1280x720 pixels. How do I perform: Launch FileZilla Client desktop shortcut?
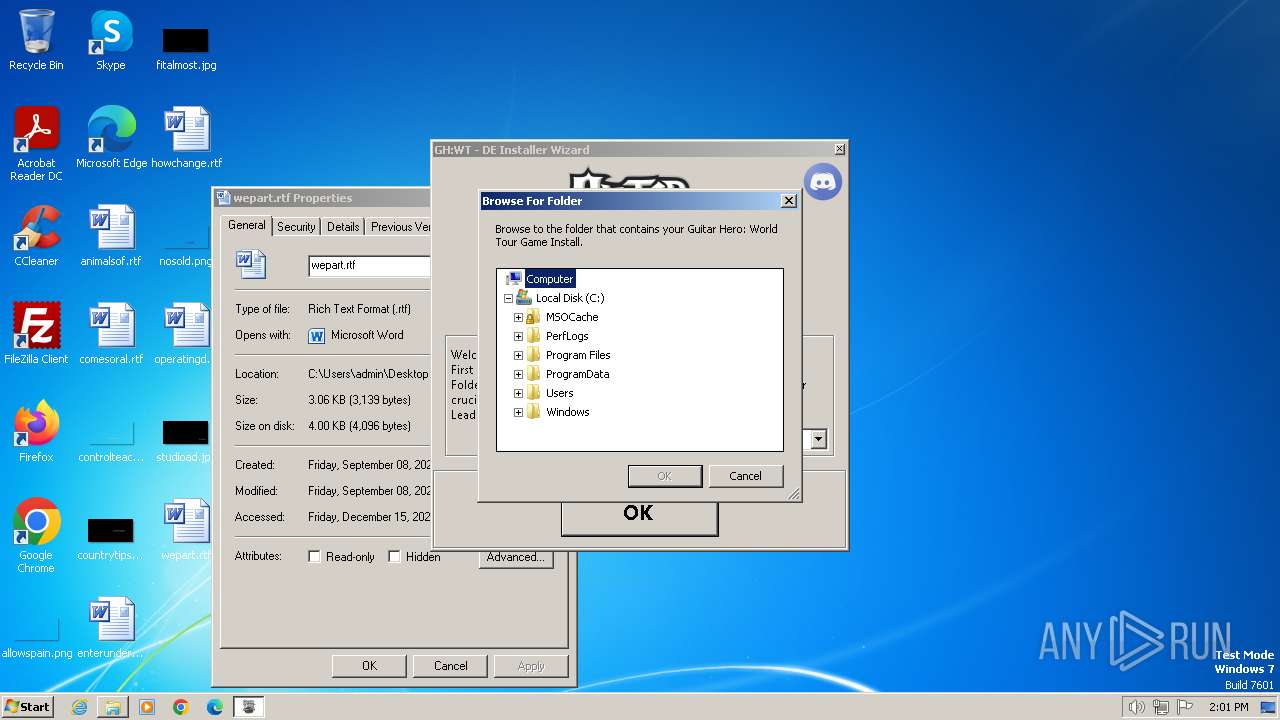click(x=36, y=334)
